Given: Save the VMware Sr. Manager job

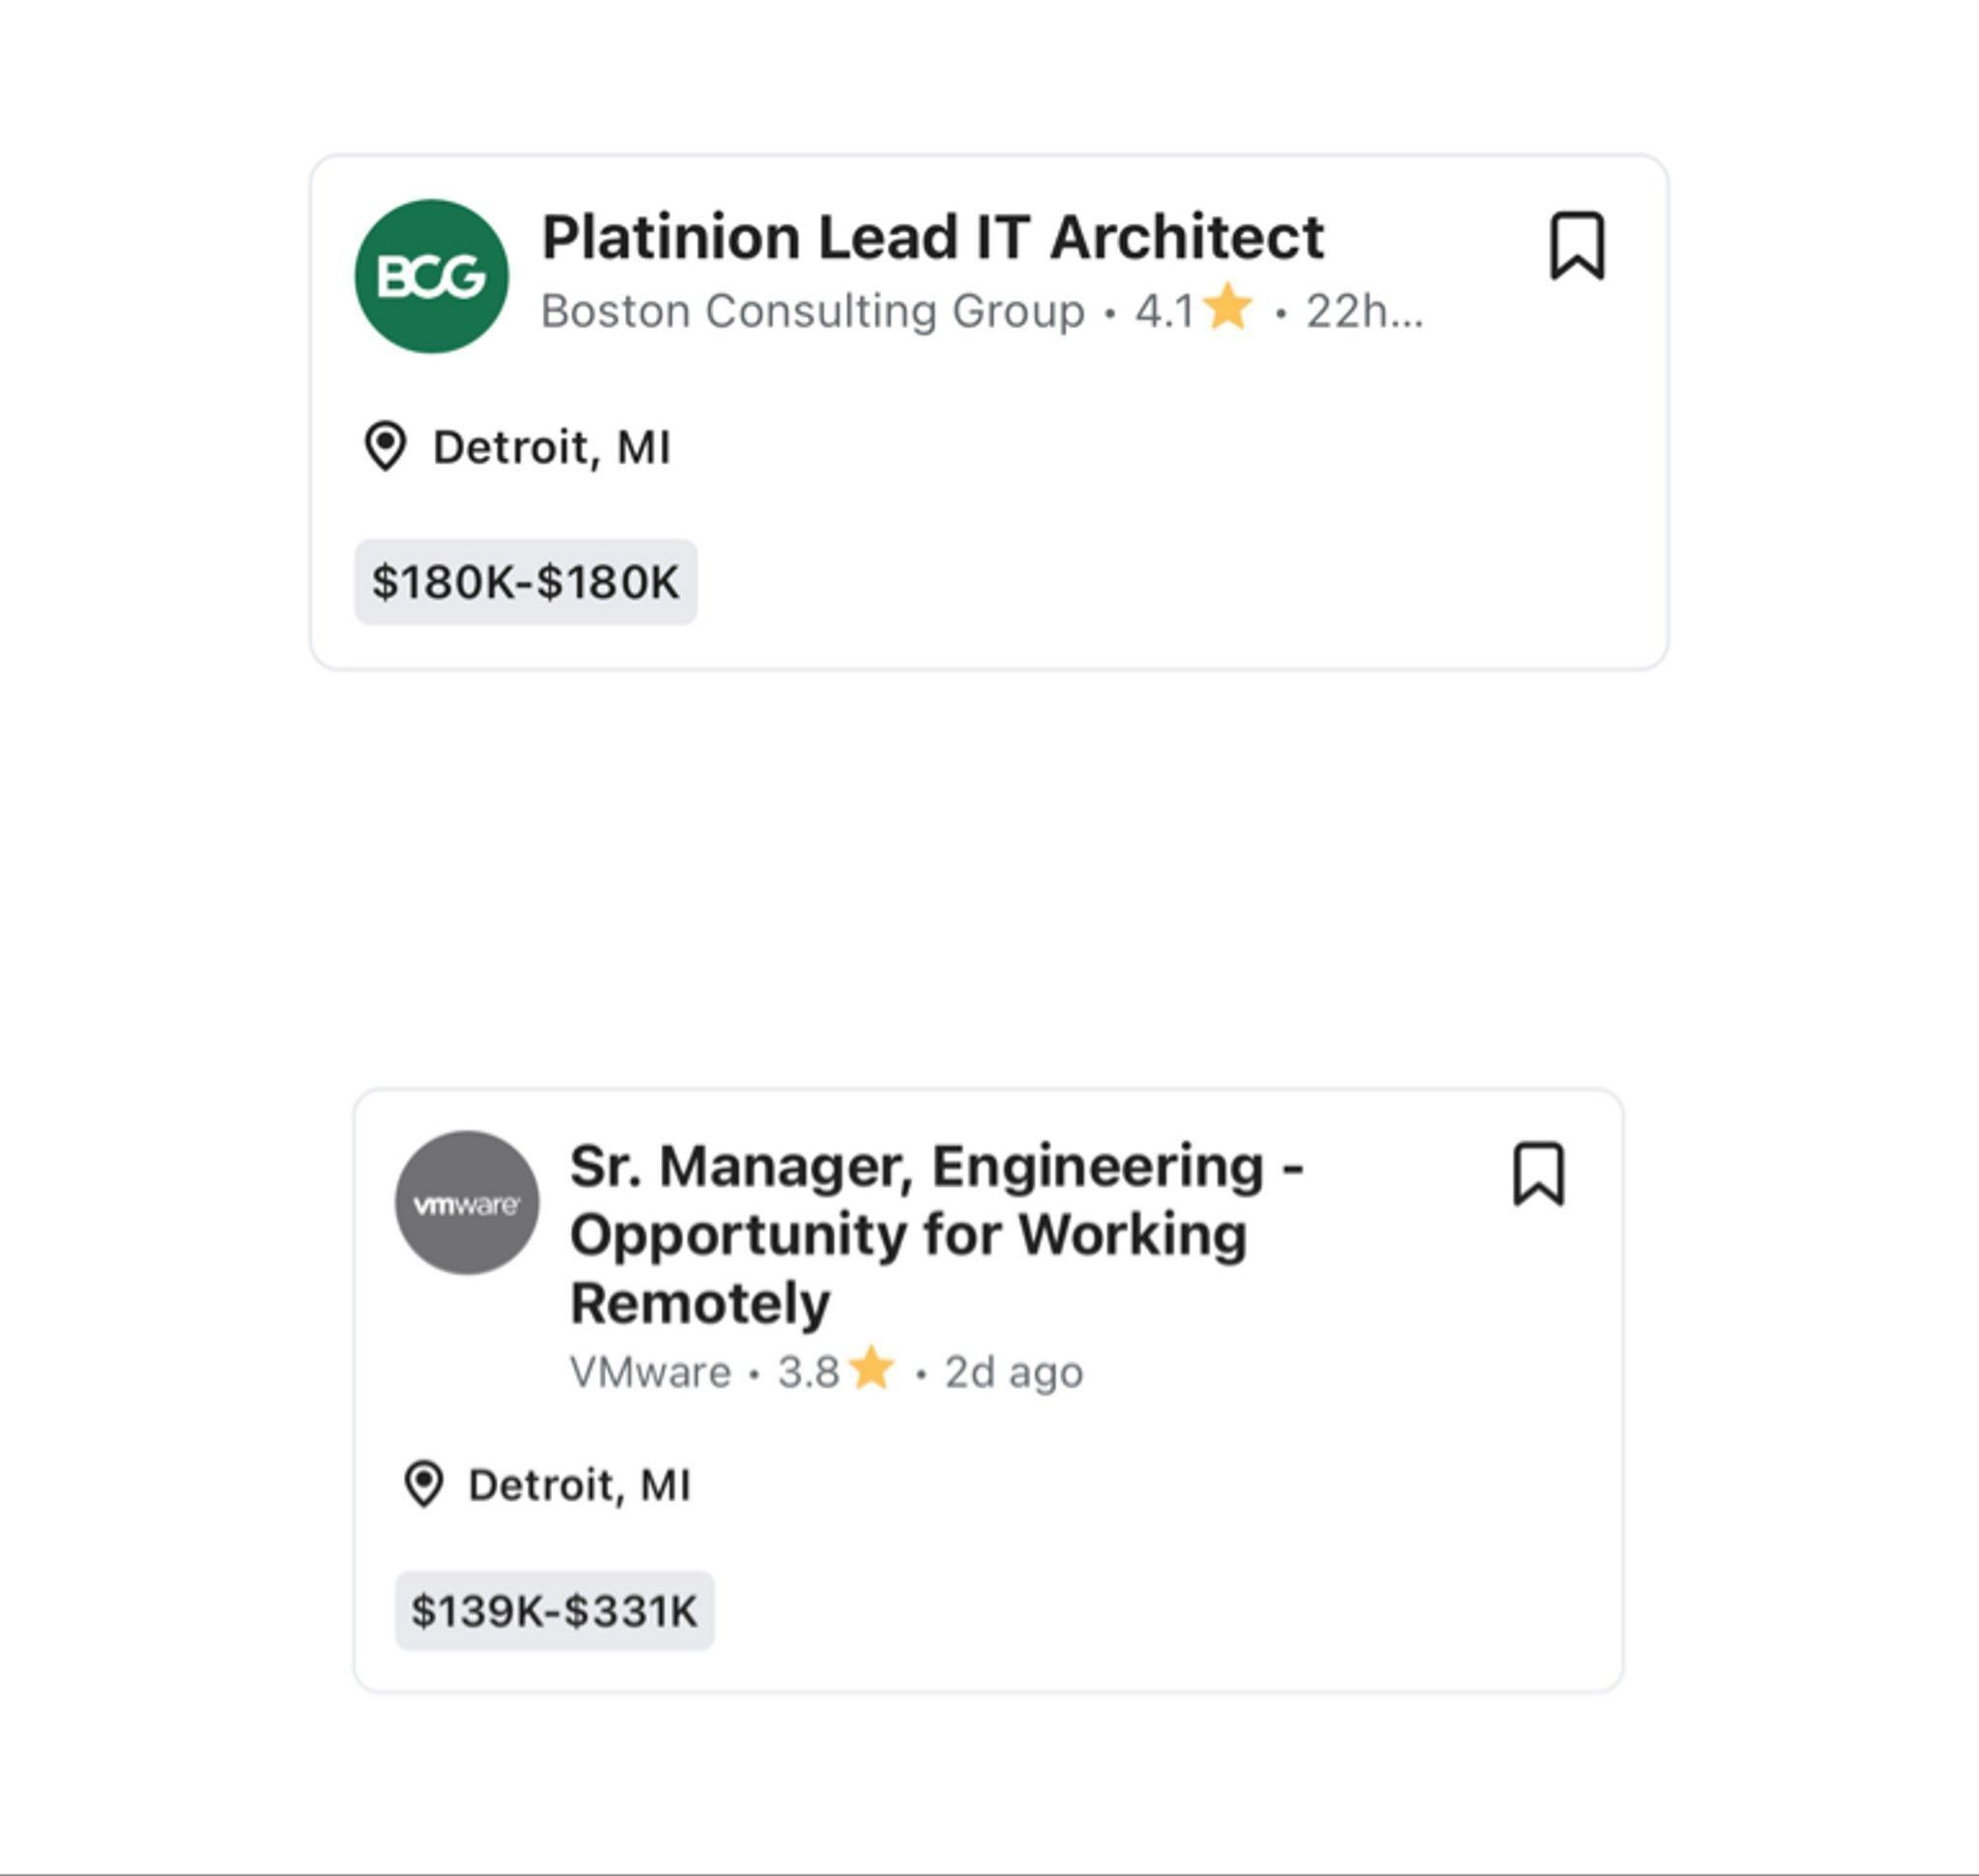Looking at the screenshot, I should (1538, 1174).
